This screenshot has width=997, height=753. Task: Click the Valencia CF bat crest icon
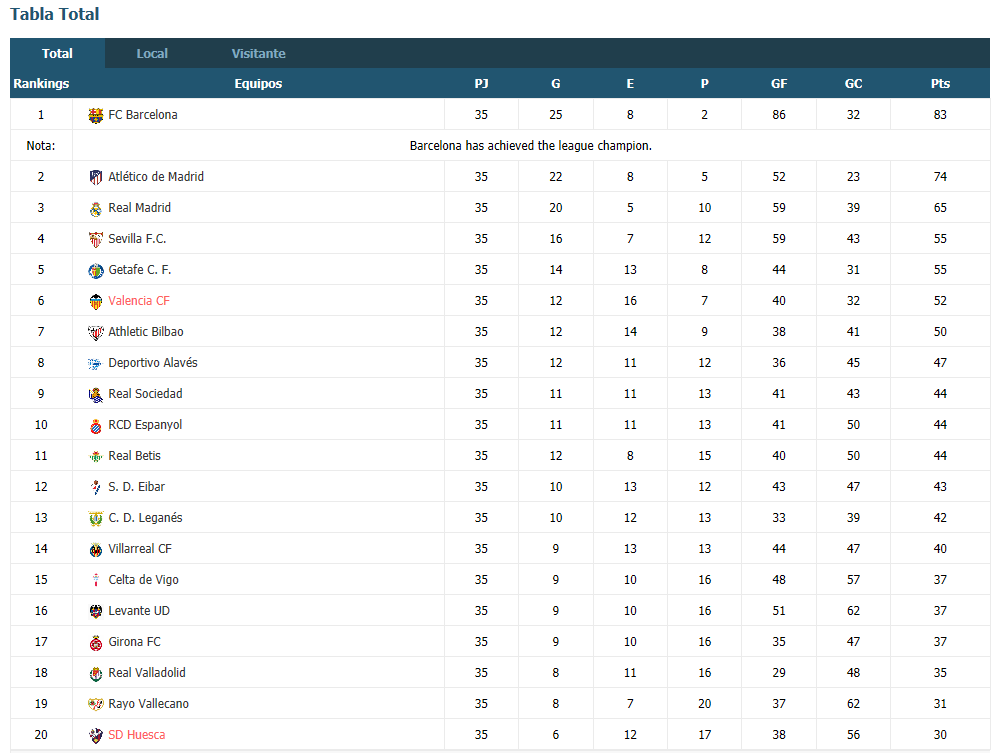pyautogui.click(x=95, y=301)
